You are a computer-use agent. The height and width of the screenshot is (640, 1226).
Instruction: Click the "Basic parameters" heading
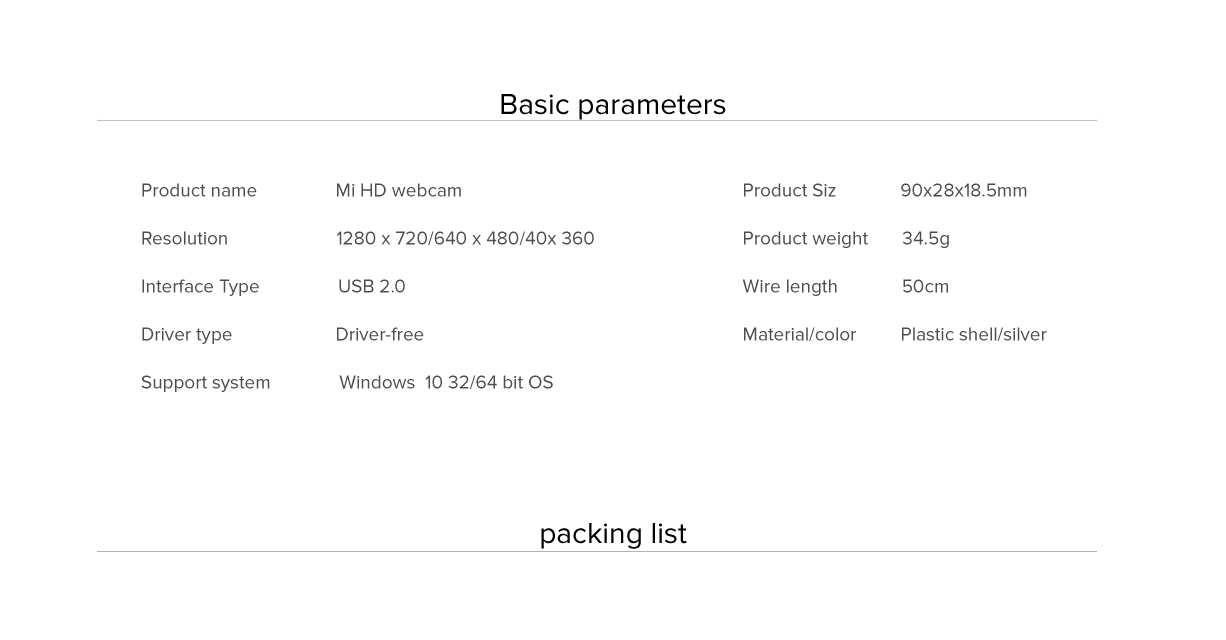[x=612, y=105]
